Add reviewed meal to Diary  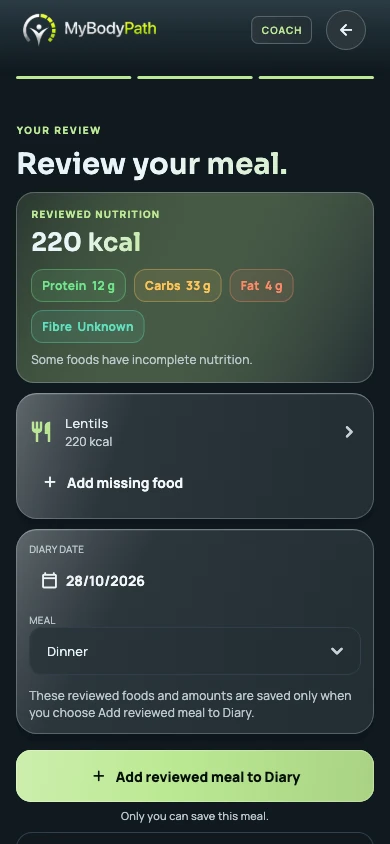195,776
